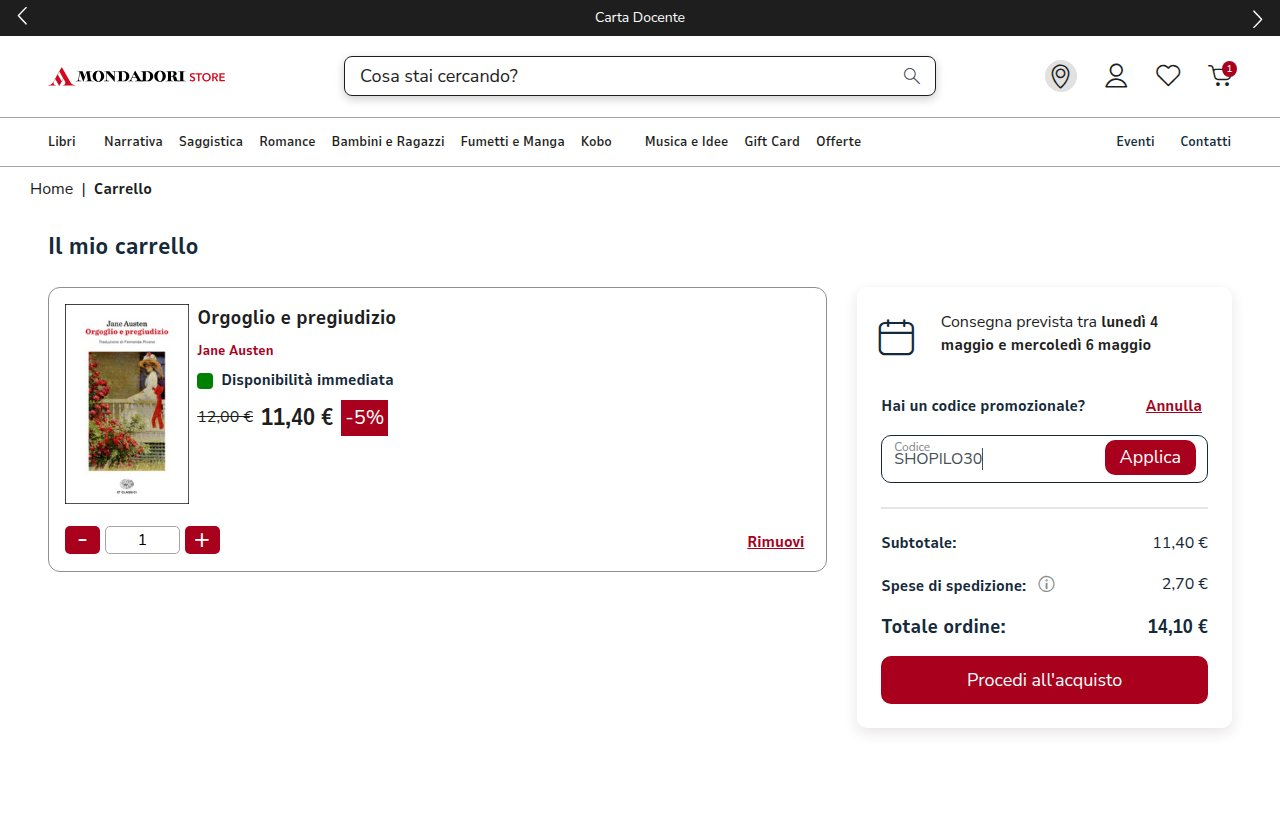Click the Carta Docente banner text
The image size is (1280, 832).
640,18
